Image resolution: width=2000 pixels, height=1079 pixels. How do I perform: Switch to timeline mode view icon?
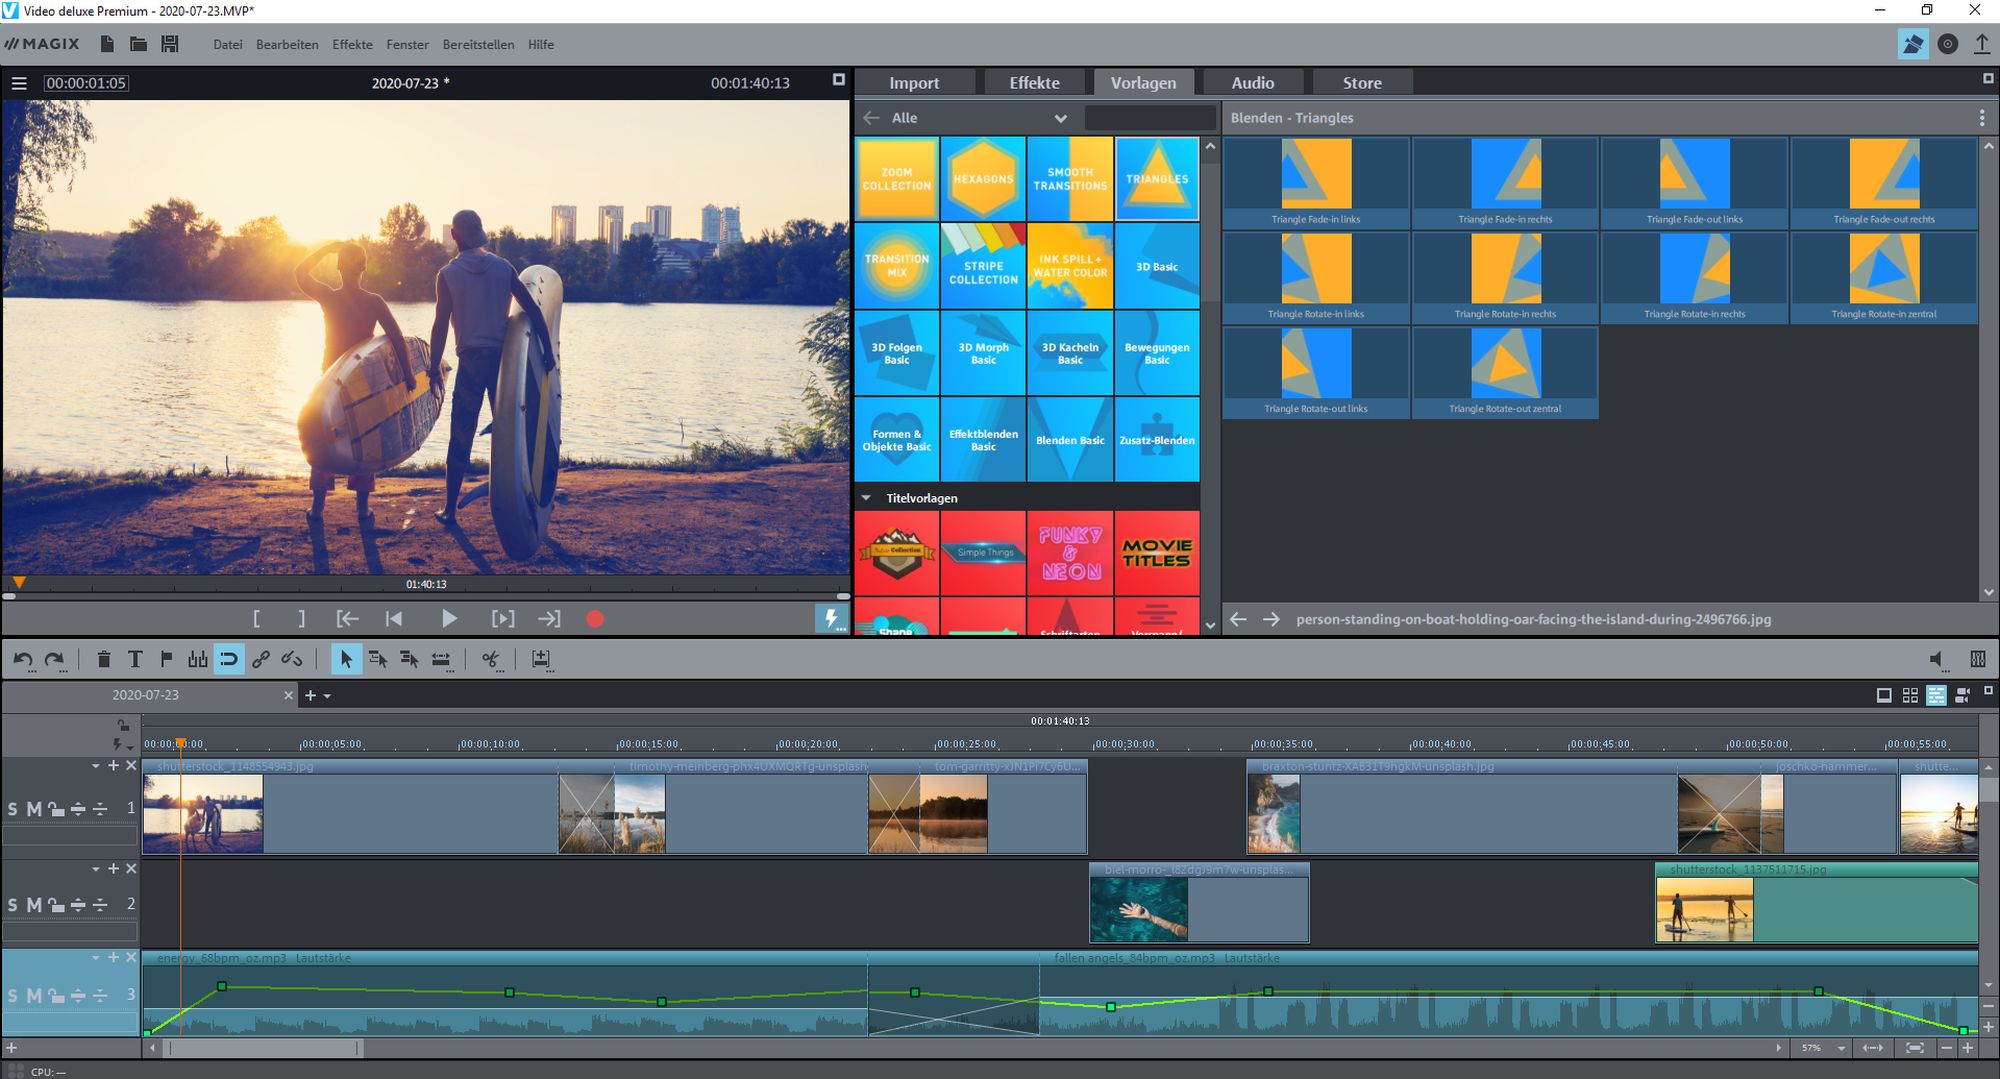click(x=1936, y=695)
